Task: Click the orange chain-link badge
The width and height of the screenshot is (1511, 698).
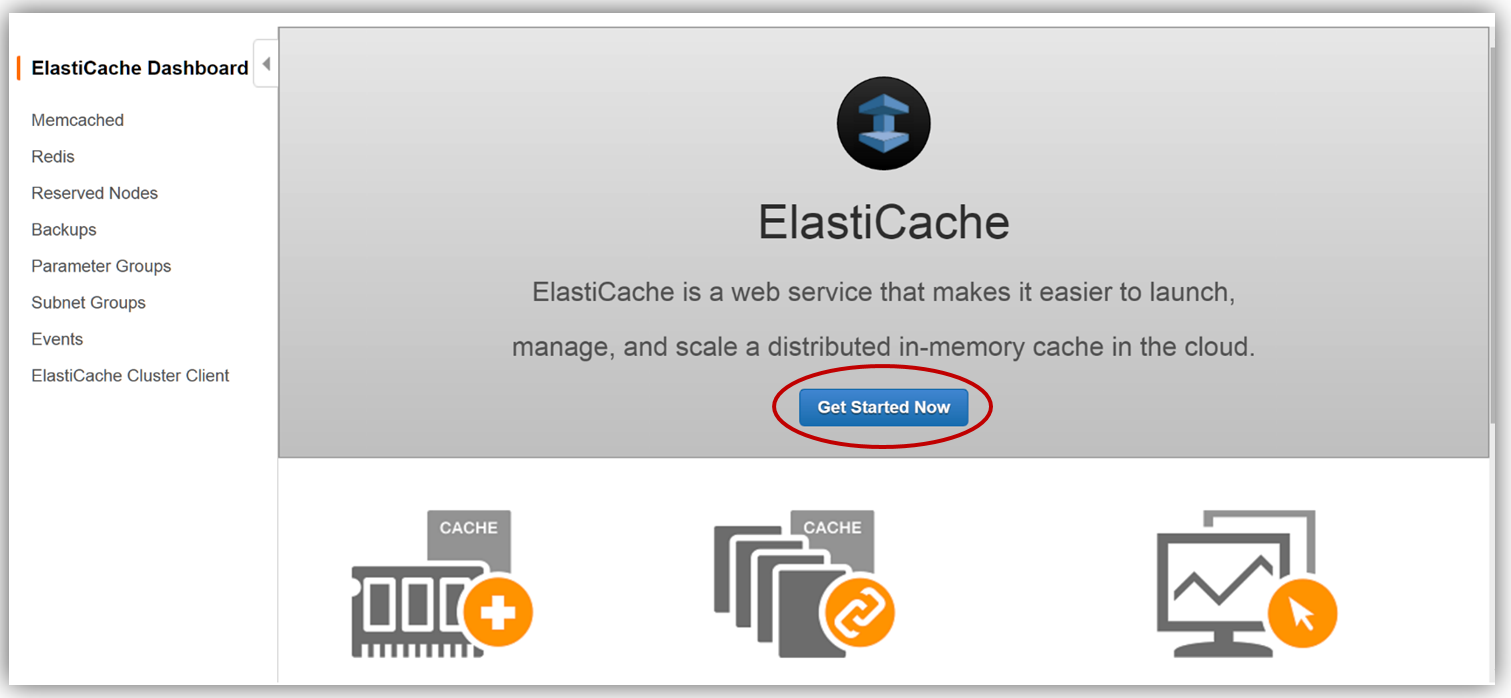Action: click(856, 612)
